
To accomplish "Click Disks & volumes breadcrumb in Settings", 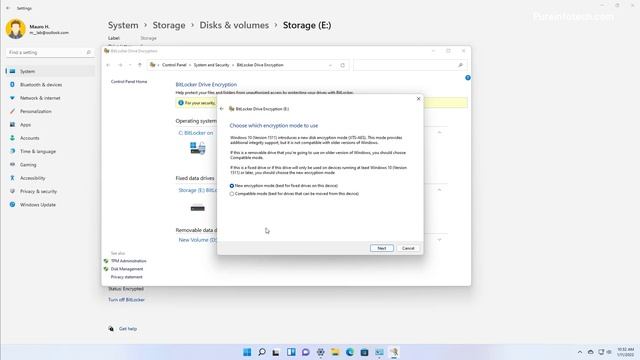I will click(x=234, y=25).
